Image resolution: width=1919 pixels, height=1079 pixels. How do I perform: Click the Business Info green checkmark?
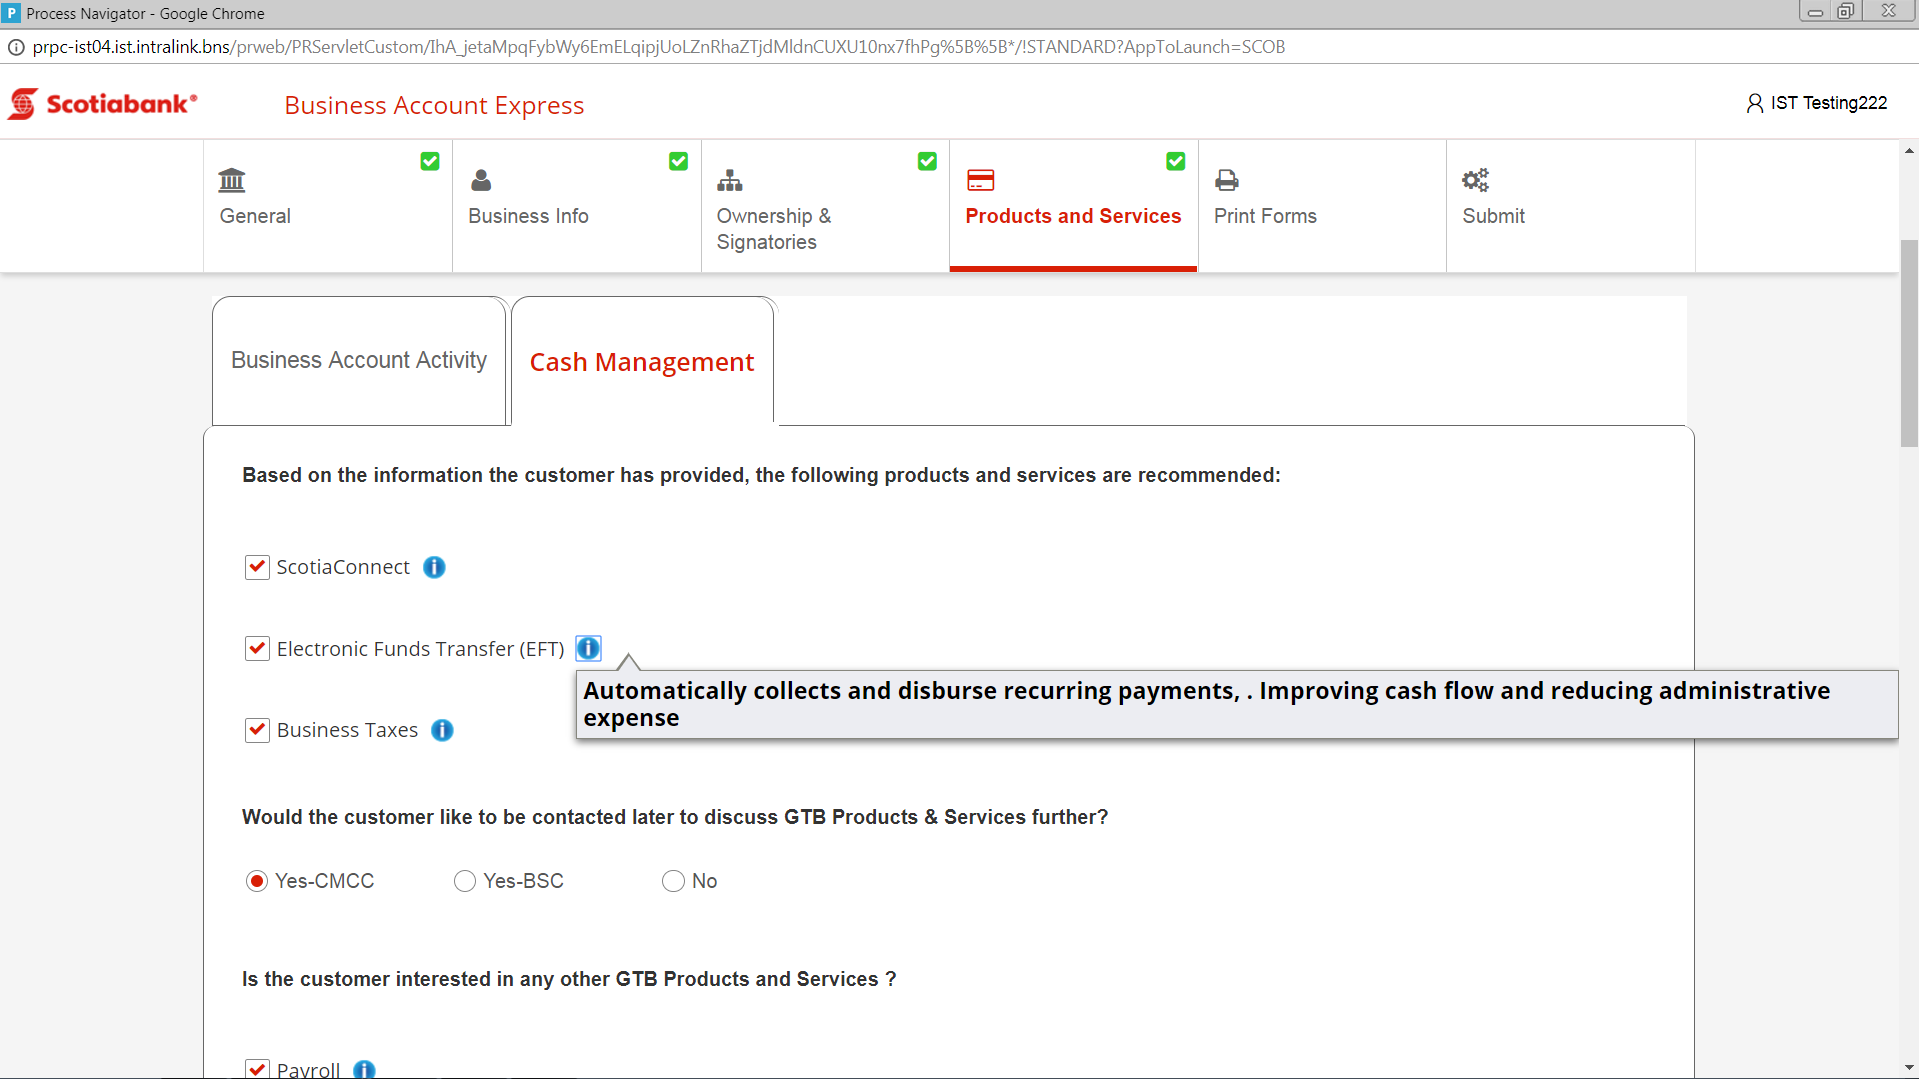tap(679, 161)
